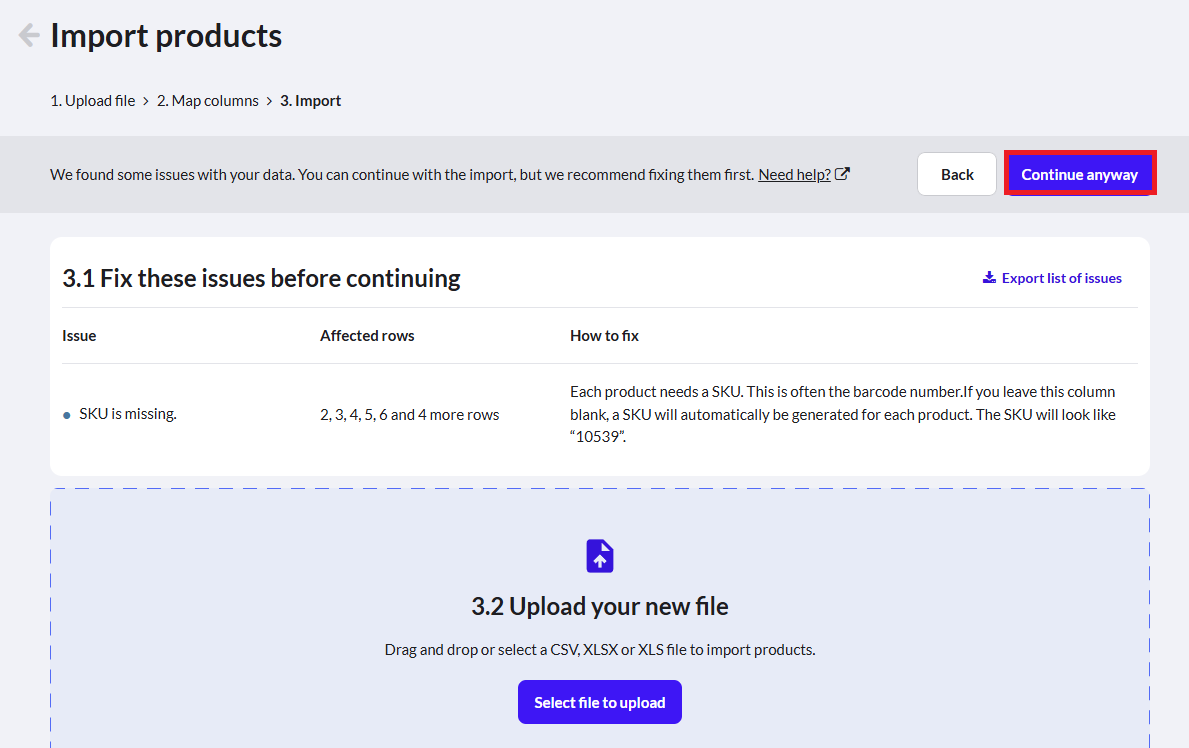The height and width of the screenshot is (748, 1189).
Task: Click the 'Each product needs a SKU' description
Action: [843, 414]
